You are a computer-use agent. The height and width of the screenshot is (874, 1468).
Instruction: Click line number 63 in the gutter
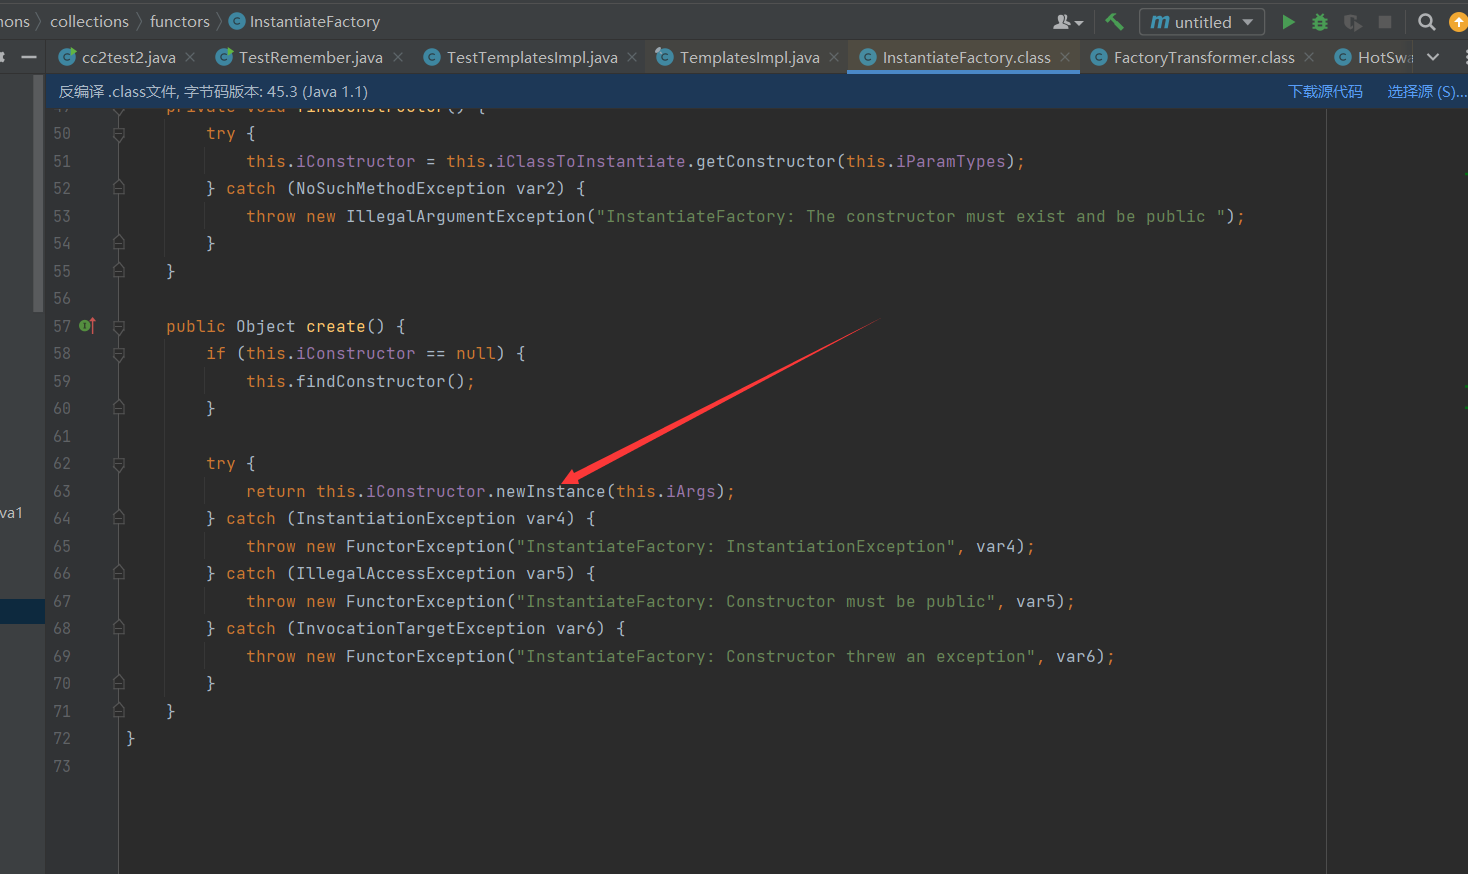click(x=62, y=491)
